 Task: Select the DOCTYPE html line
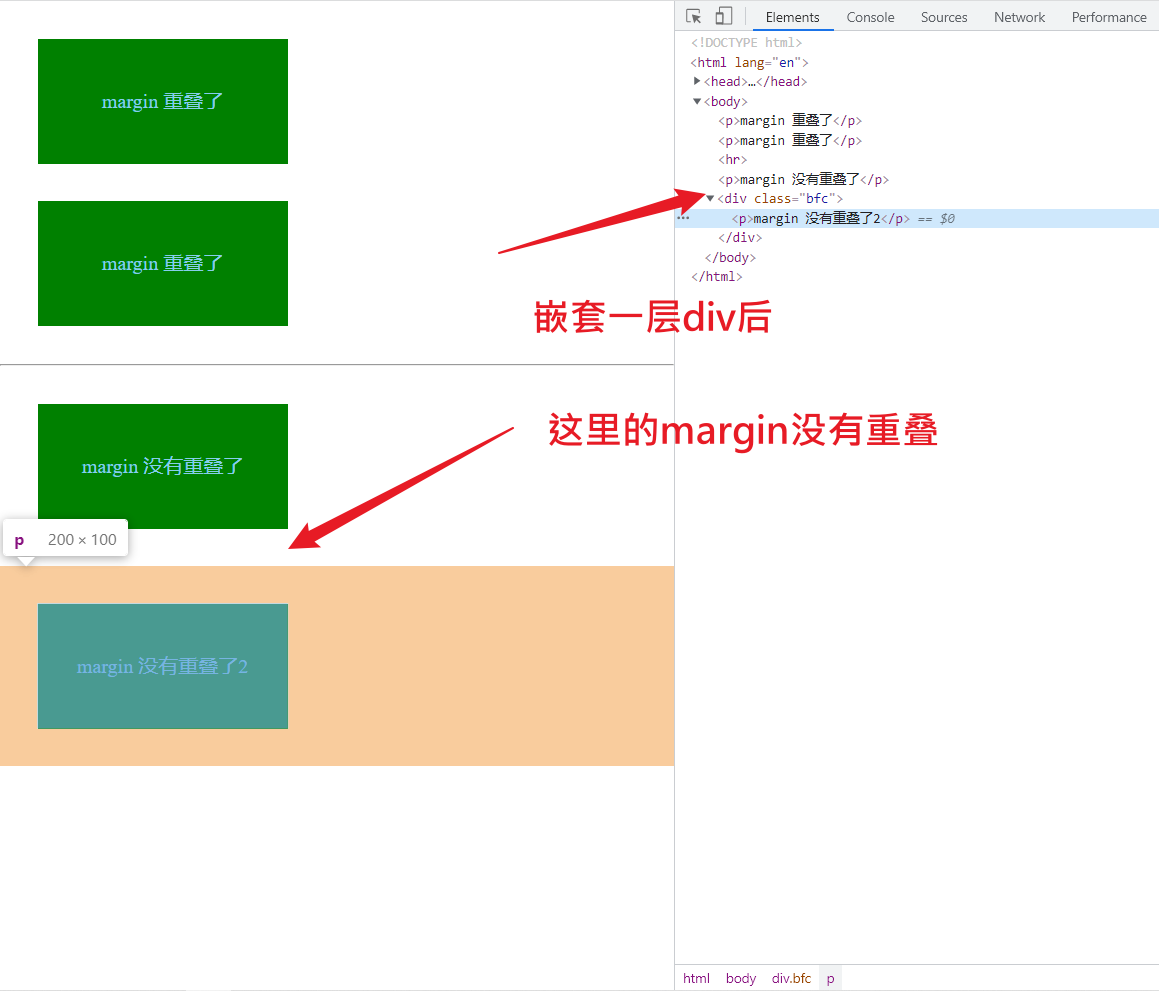pos(747,43)
